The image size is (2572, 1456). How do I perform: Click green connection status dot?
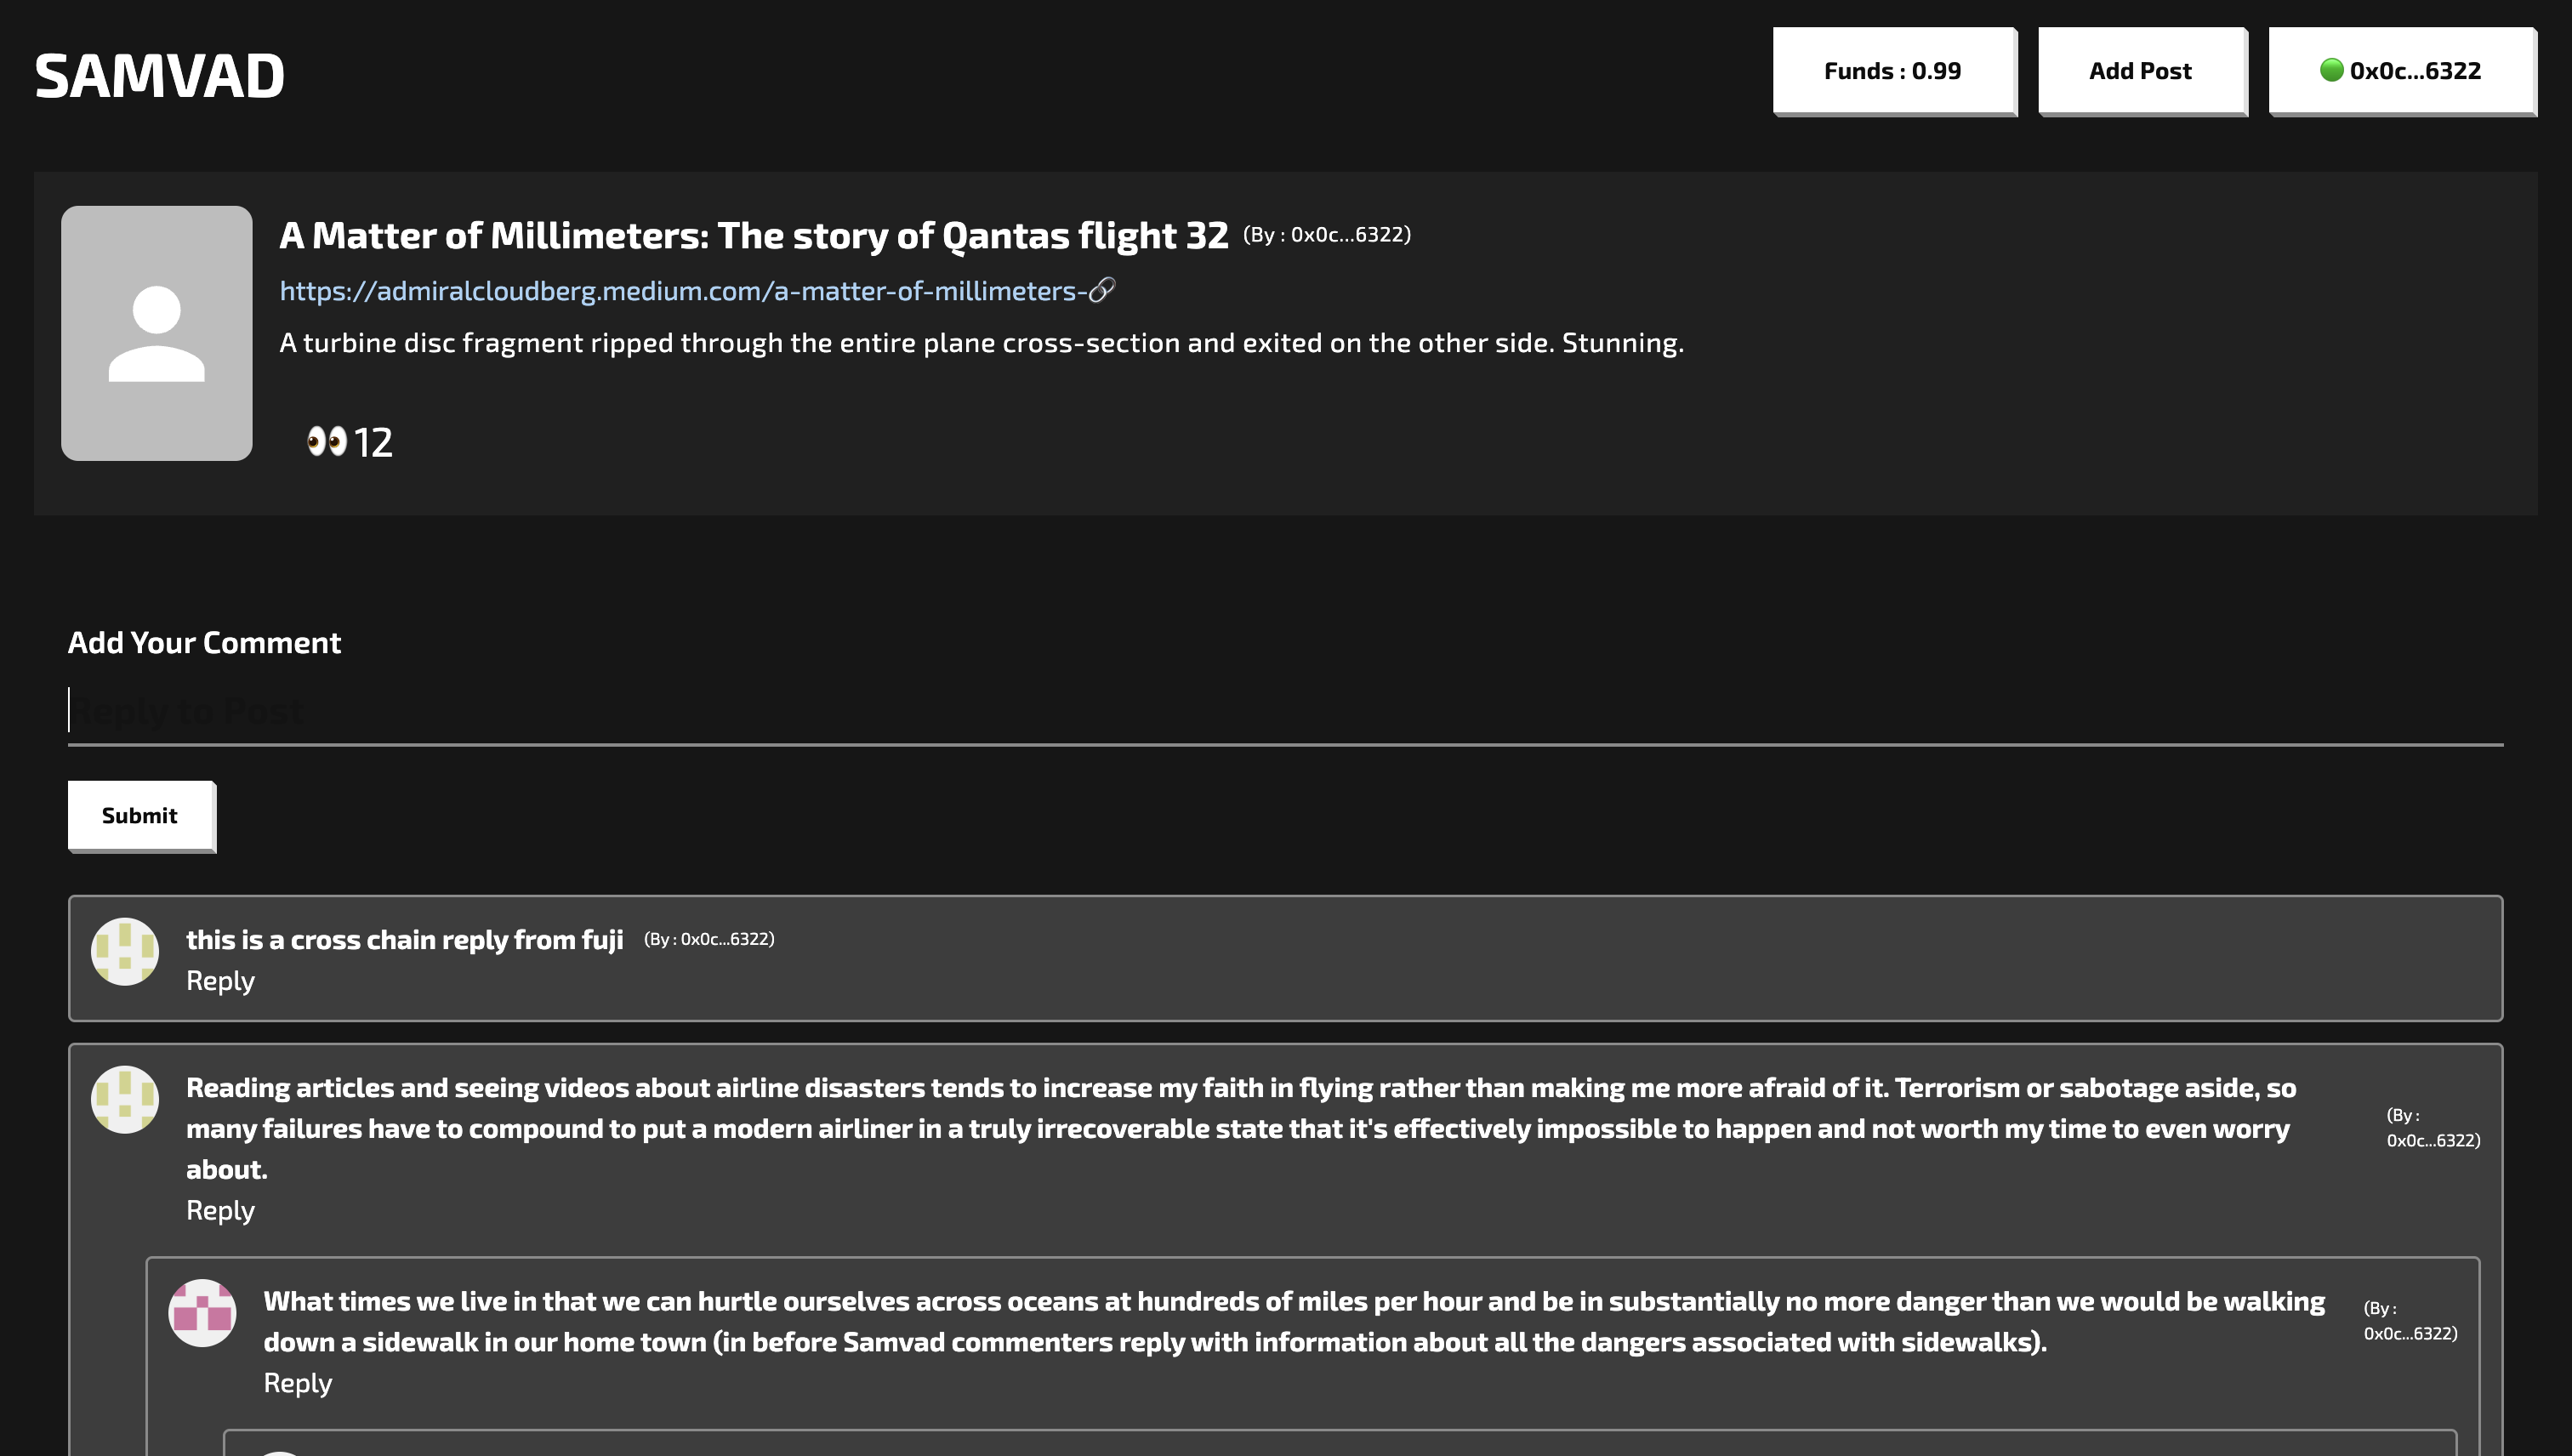[2331, 70]
